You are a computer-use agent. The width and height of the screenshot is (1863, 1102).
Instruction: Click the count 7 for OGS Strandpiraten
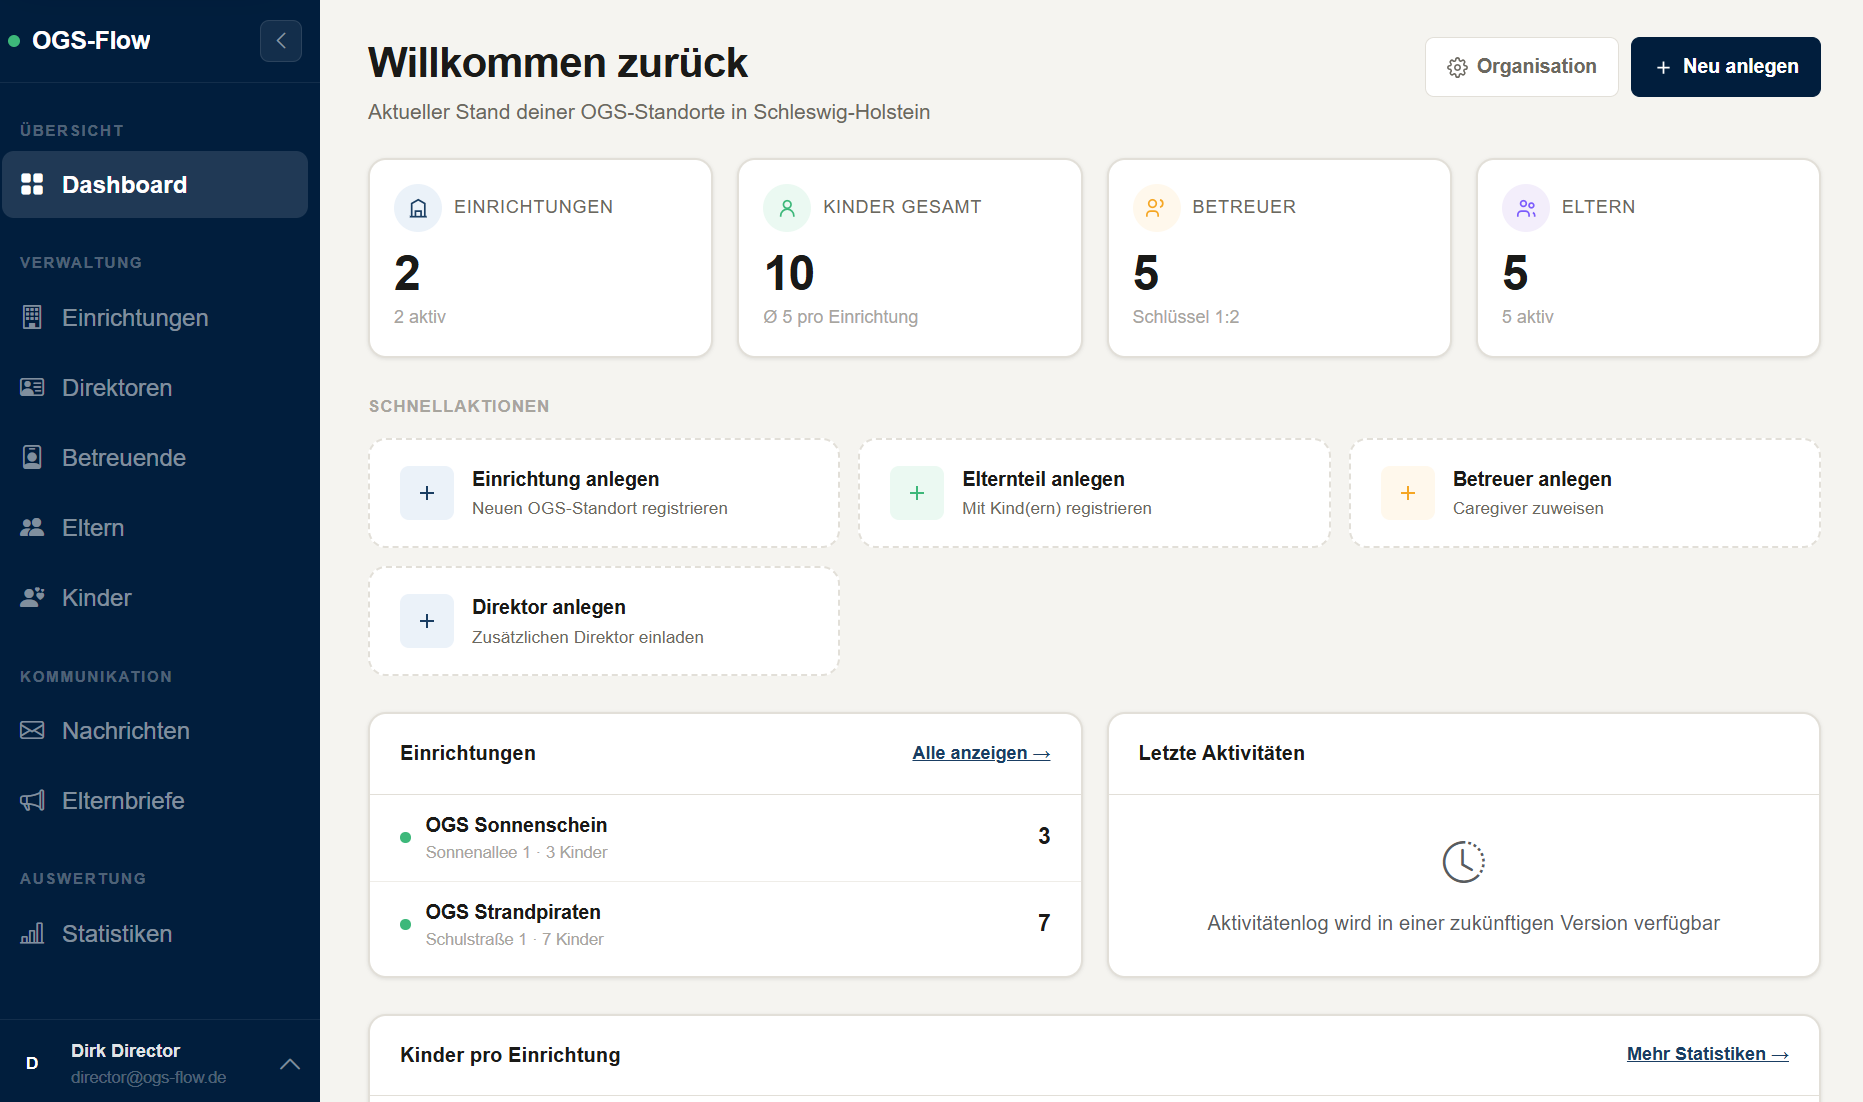[1044, 923]
